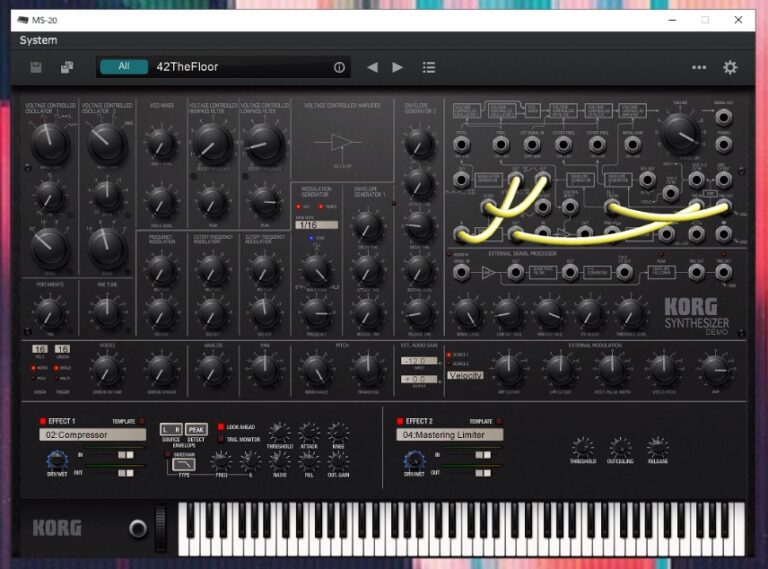Click the Initial Gain patch jack
The width and height of the screenshot is (768, 569).
coord(632,145)
